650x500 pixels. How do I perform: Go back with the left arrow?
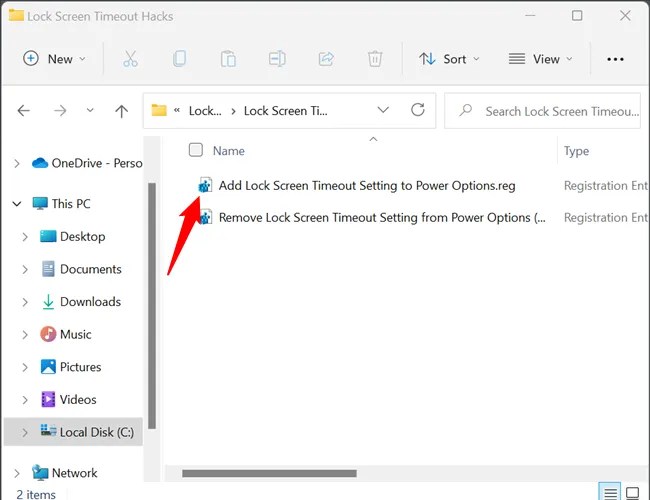point(24,111)
